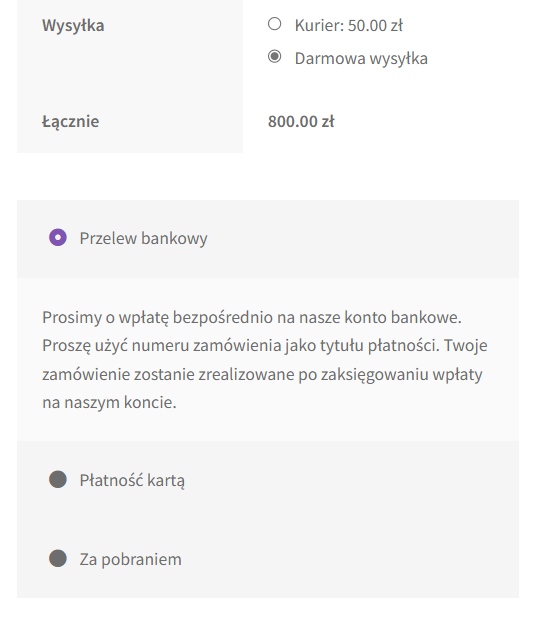Select the Płatność kartą radio circle
Image resolution: width=536 pixels, height=617 pixels.
click(x=58, y=479)
